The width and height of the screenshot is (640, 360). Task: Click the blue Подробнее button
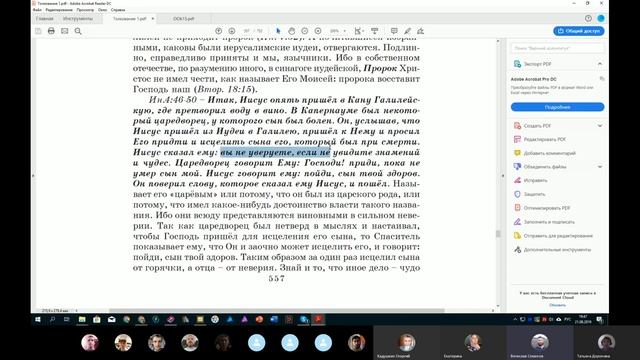(558, 107)
